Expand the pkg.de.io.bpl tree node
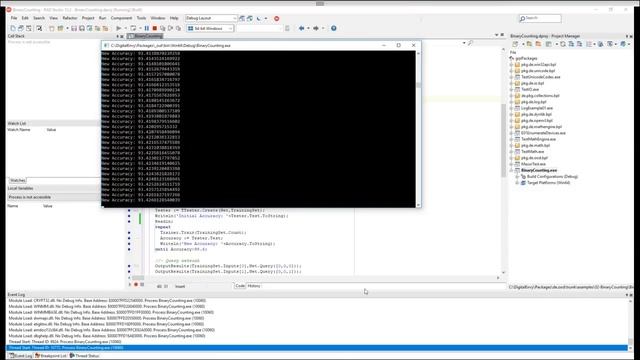This screenshot has height=360, width=640. coord(511,83)
